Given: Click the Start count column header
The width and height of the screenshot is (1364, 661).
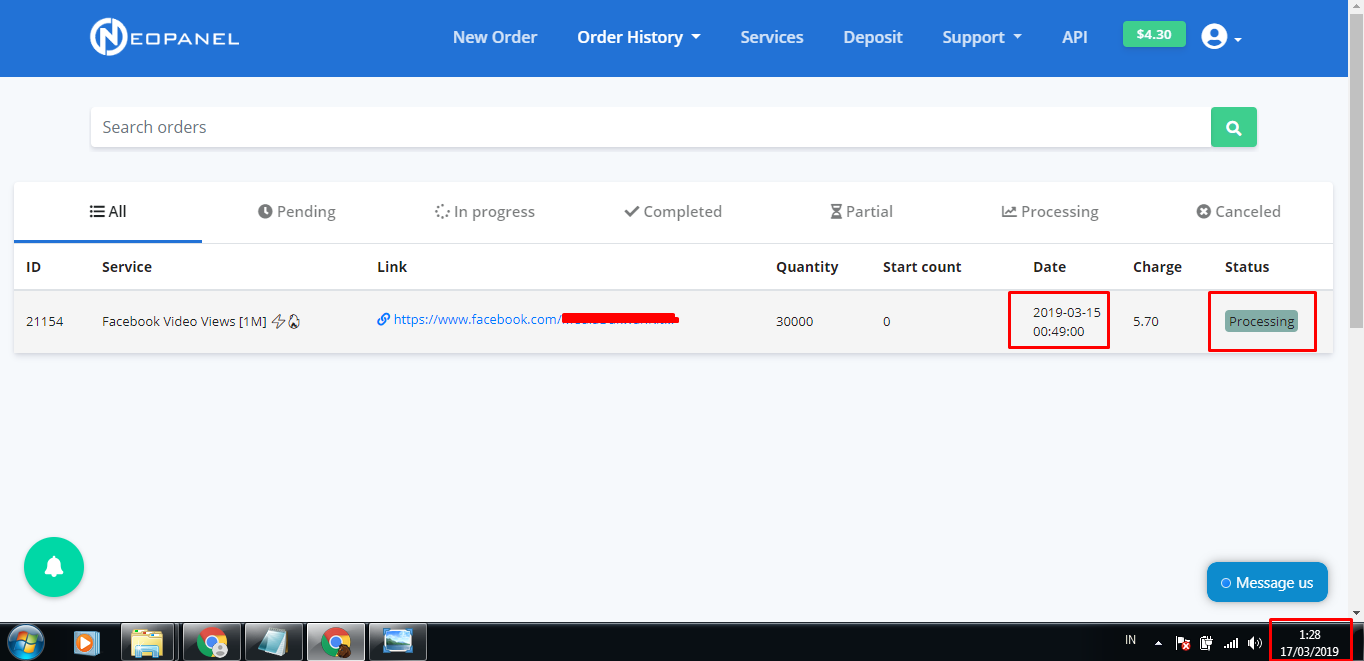Looking at the screenshot, I should pos(922,267).
